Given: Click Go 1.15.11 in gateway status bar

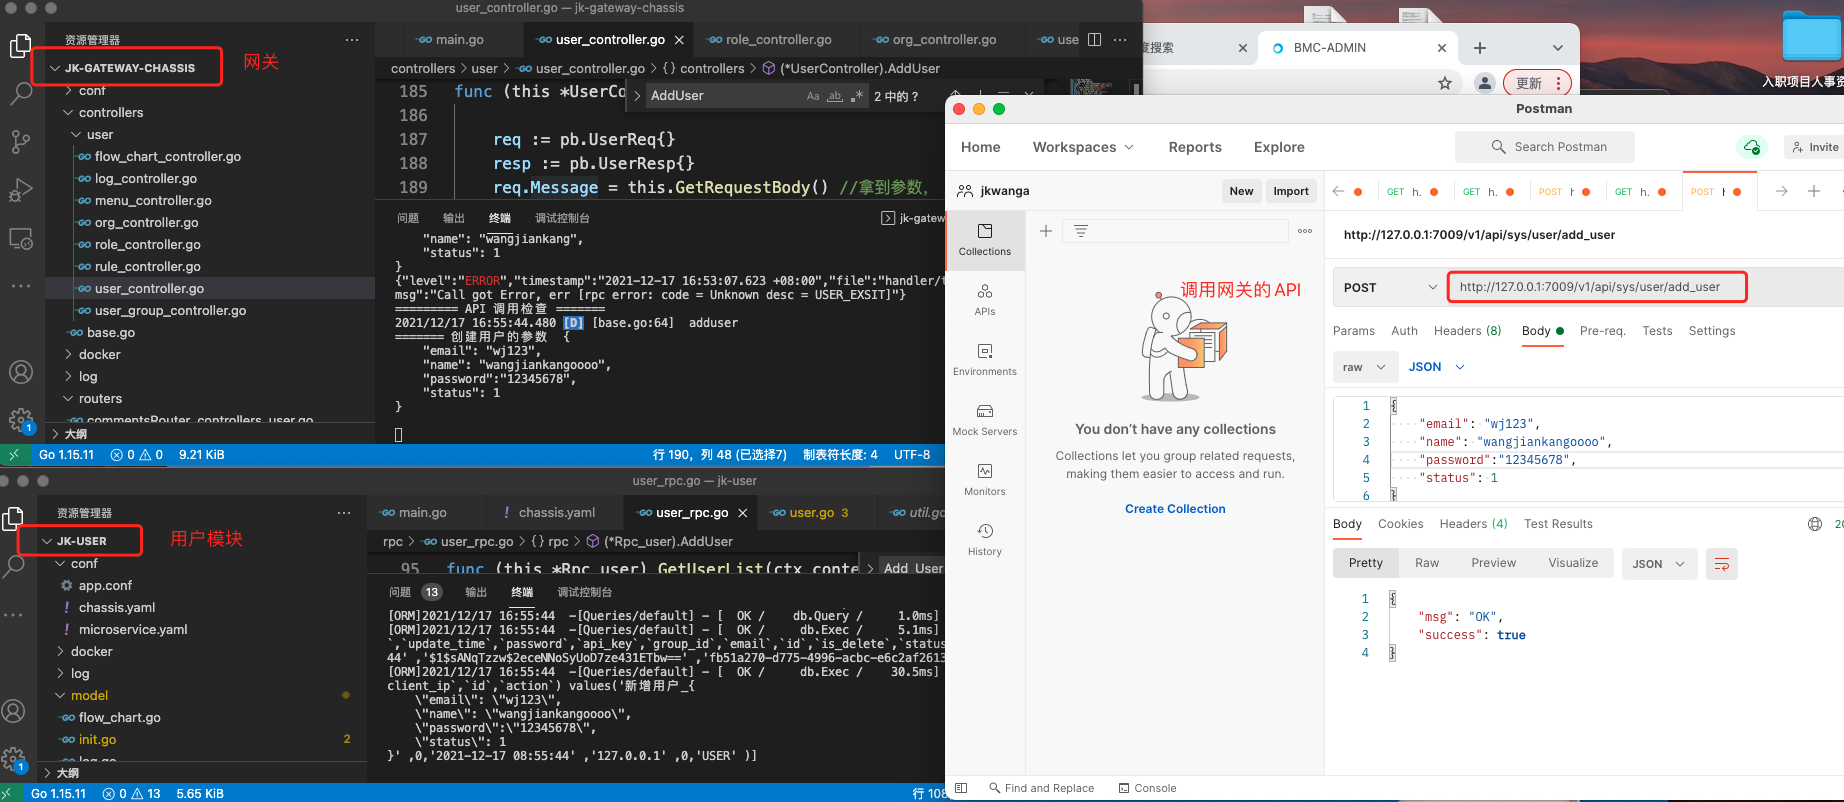Looking at the screenshot, I should pos(66,455).
